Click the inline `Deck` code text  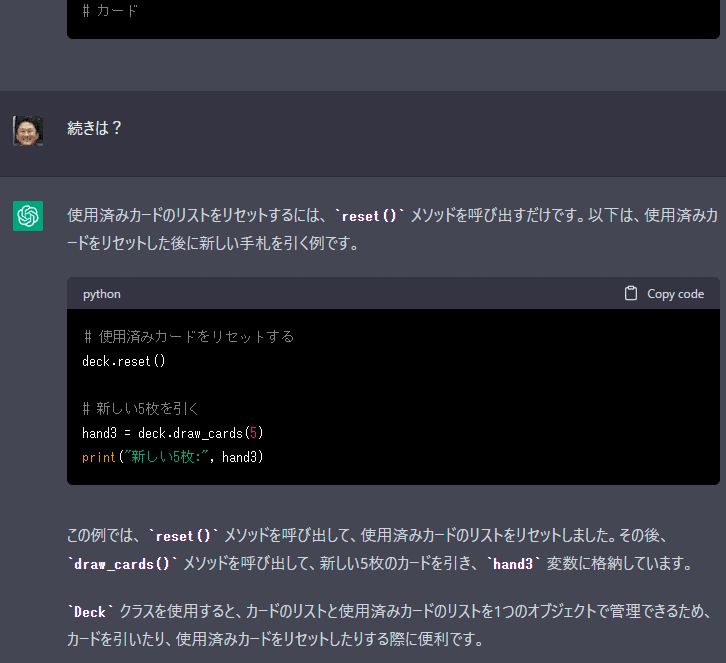coord(90,612)
